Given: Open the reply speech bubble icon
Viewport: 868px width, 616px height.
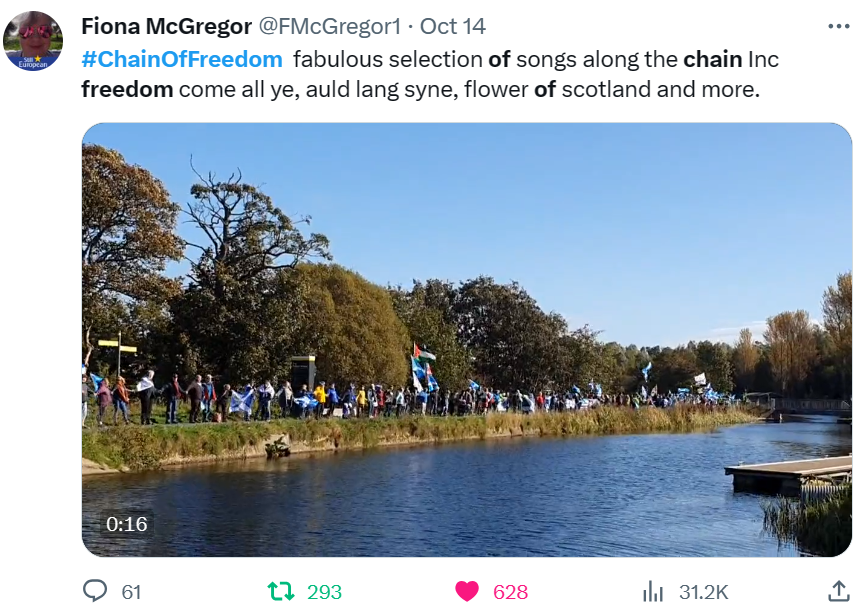Looking at the screenshot, I should click(95, 591).
